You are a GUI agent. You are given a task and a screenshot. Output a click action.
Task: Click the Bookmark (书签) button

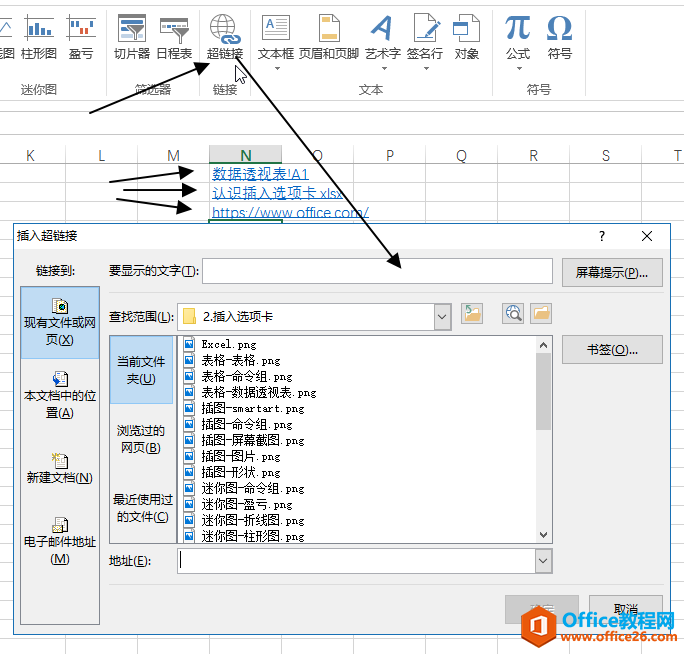coord(612,349)
